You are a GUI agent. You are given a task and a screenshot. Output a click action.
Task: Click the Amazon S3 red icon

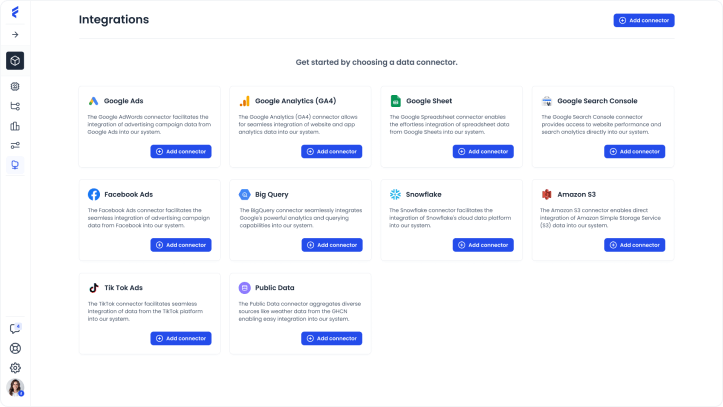(x=547, y=195)
